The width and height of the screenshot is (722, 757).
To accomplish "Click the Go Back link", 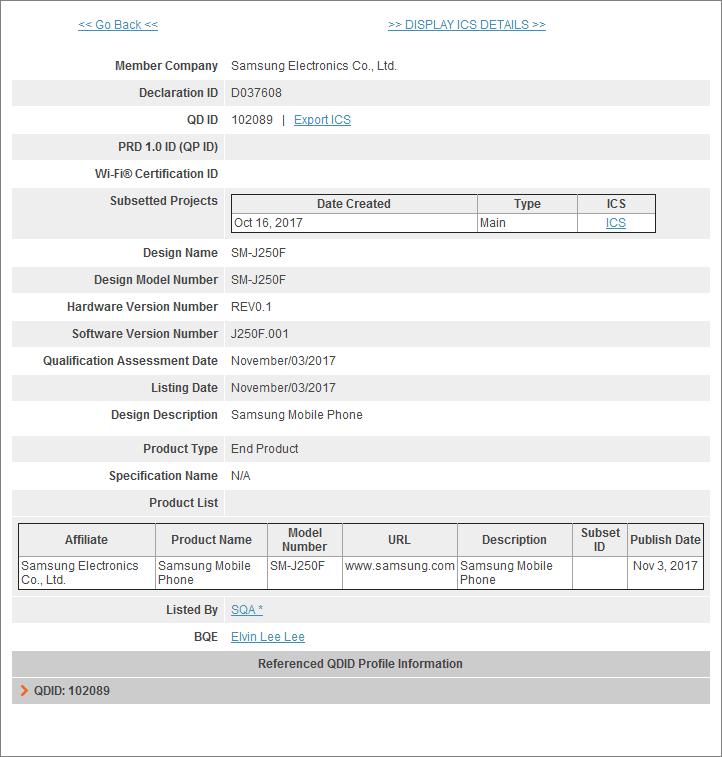I will coord(118,25).
